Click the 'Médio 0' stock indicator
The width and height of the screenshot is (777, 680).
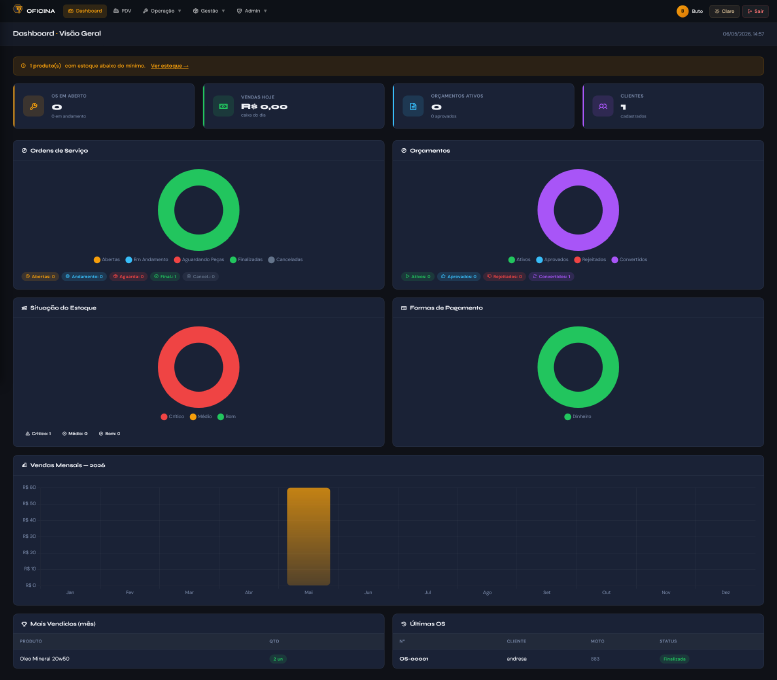[75, 434]
